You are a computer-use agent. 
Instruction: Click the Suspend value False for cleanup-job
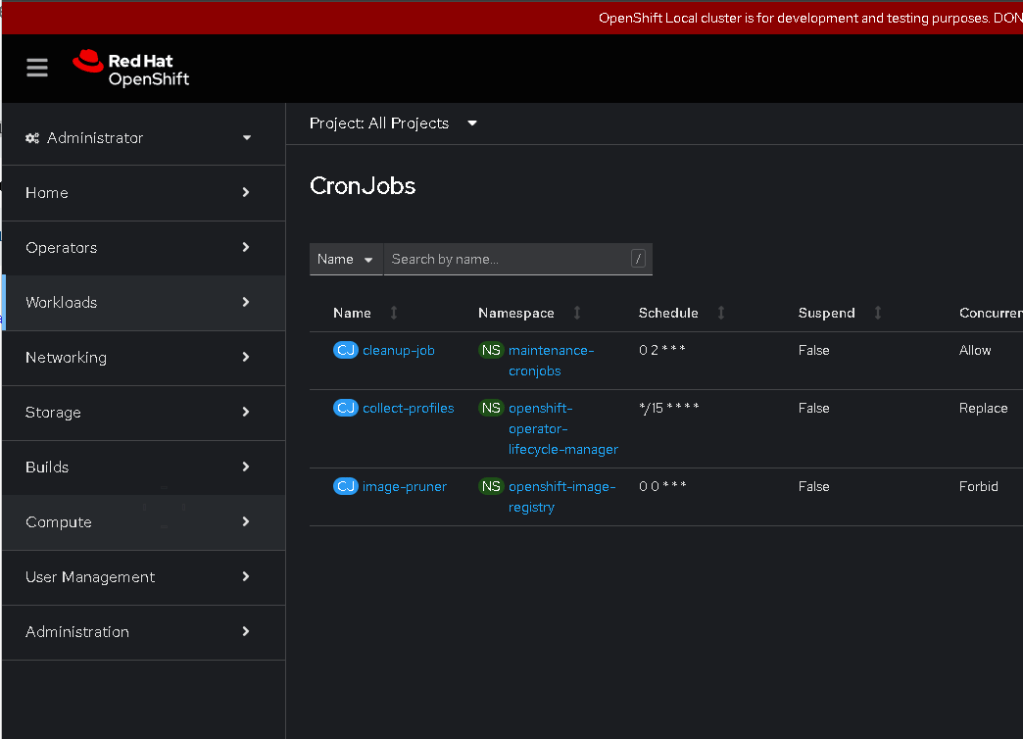click(x=814, y=350)
